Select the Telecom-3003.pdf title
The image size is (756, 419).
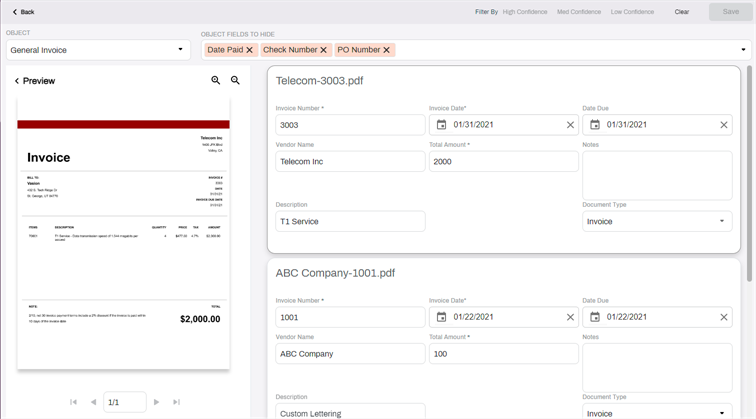pos(320,81)
